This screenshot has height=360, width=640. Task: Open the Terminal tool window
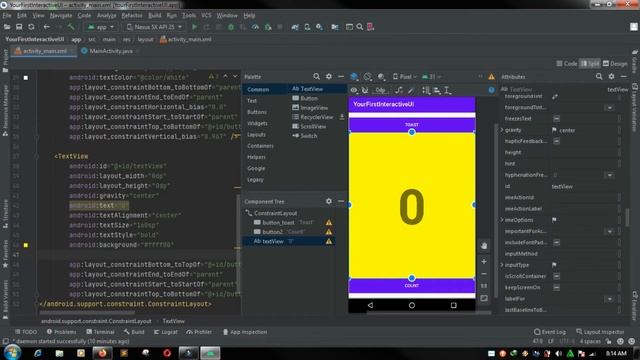100,332
